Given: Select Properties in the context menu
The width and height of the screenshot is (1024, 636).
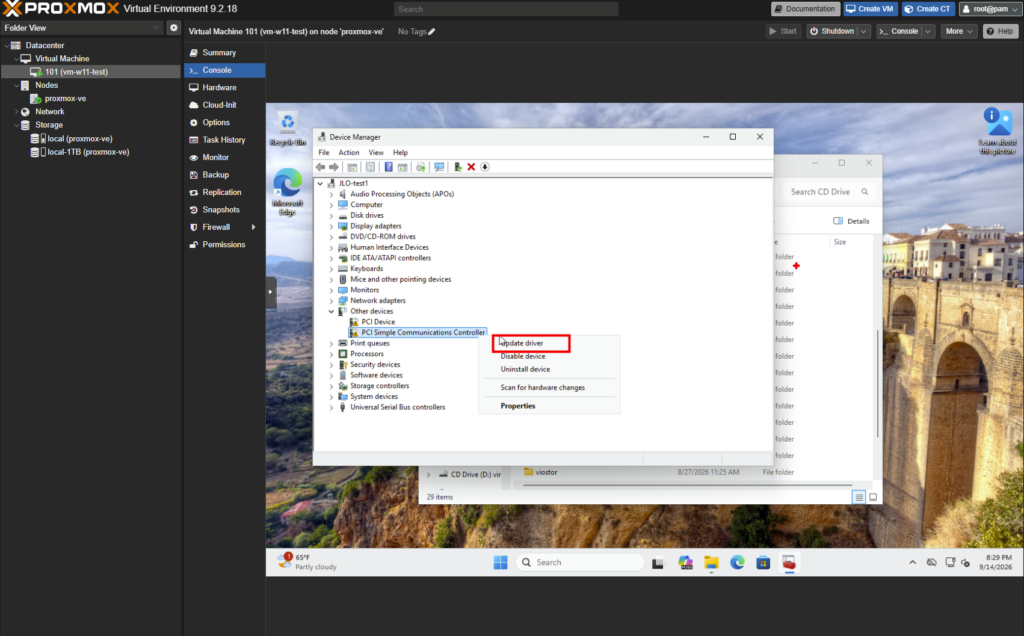Looking at the screenshot, I should coord(518,406).
